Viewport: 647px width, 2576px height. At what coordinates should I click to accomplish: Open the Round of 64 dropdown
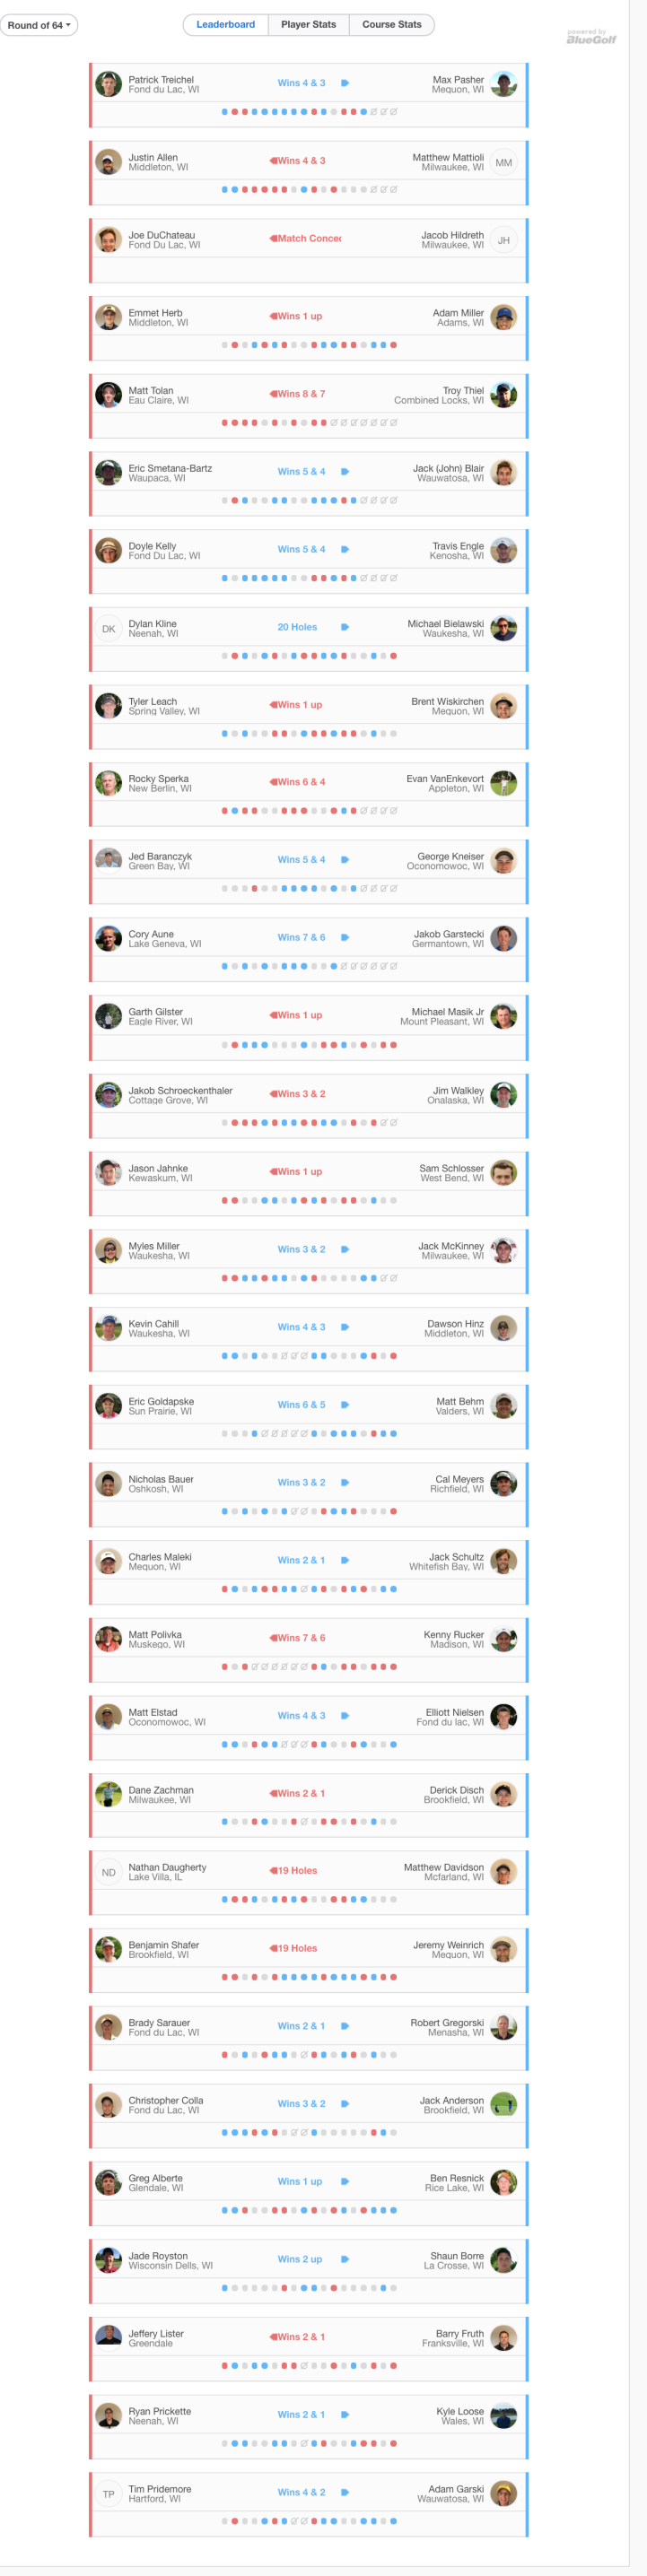tap(39, 25)
